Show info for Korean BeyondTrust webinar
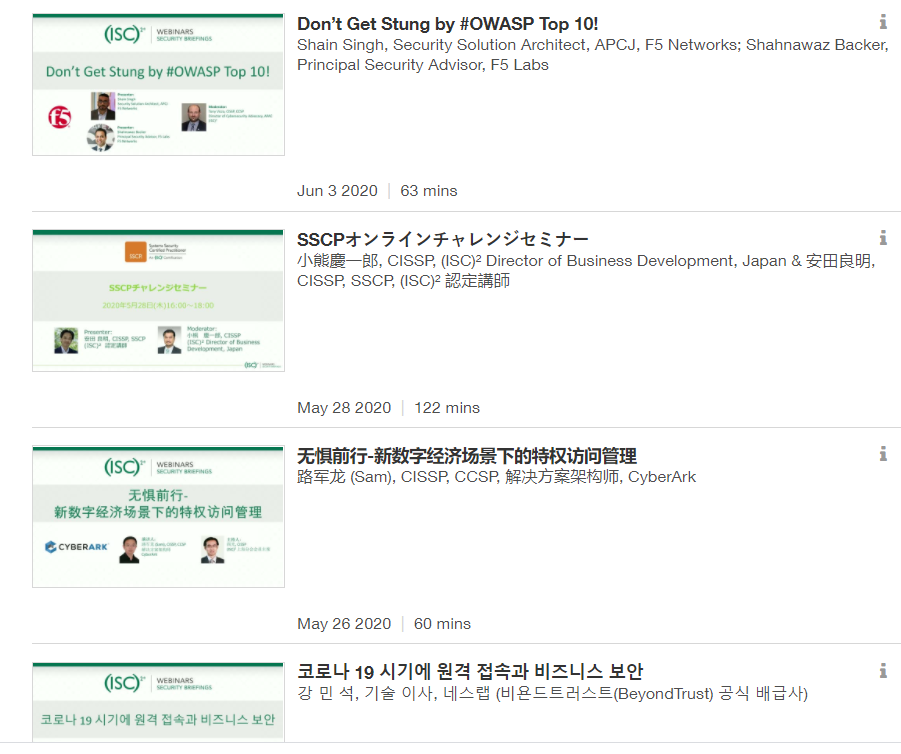Viewport: 901px width, 754px height. pyautogui.click(x=883, y=671)
